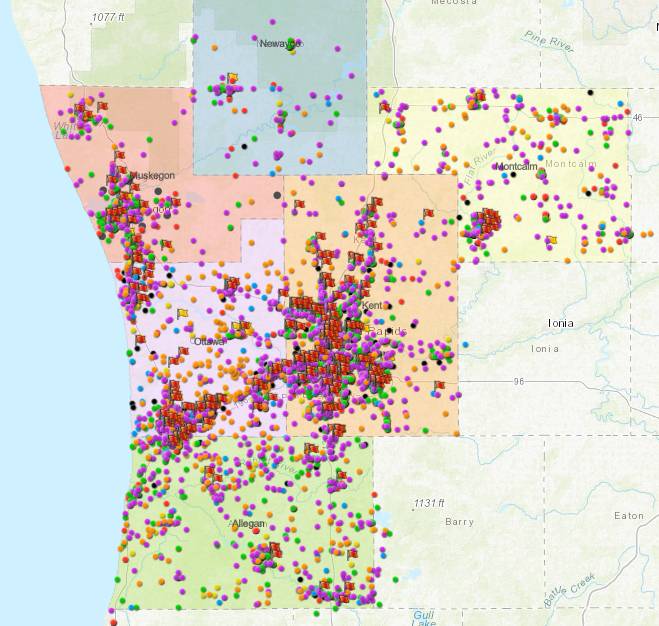
Task: Click the Eaton county label
Action: (x=629, y=516)
